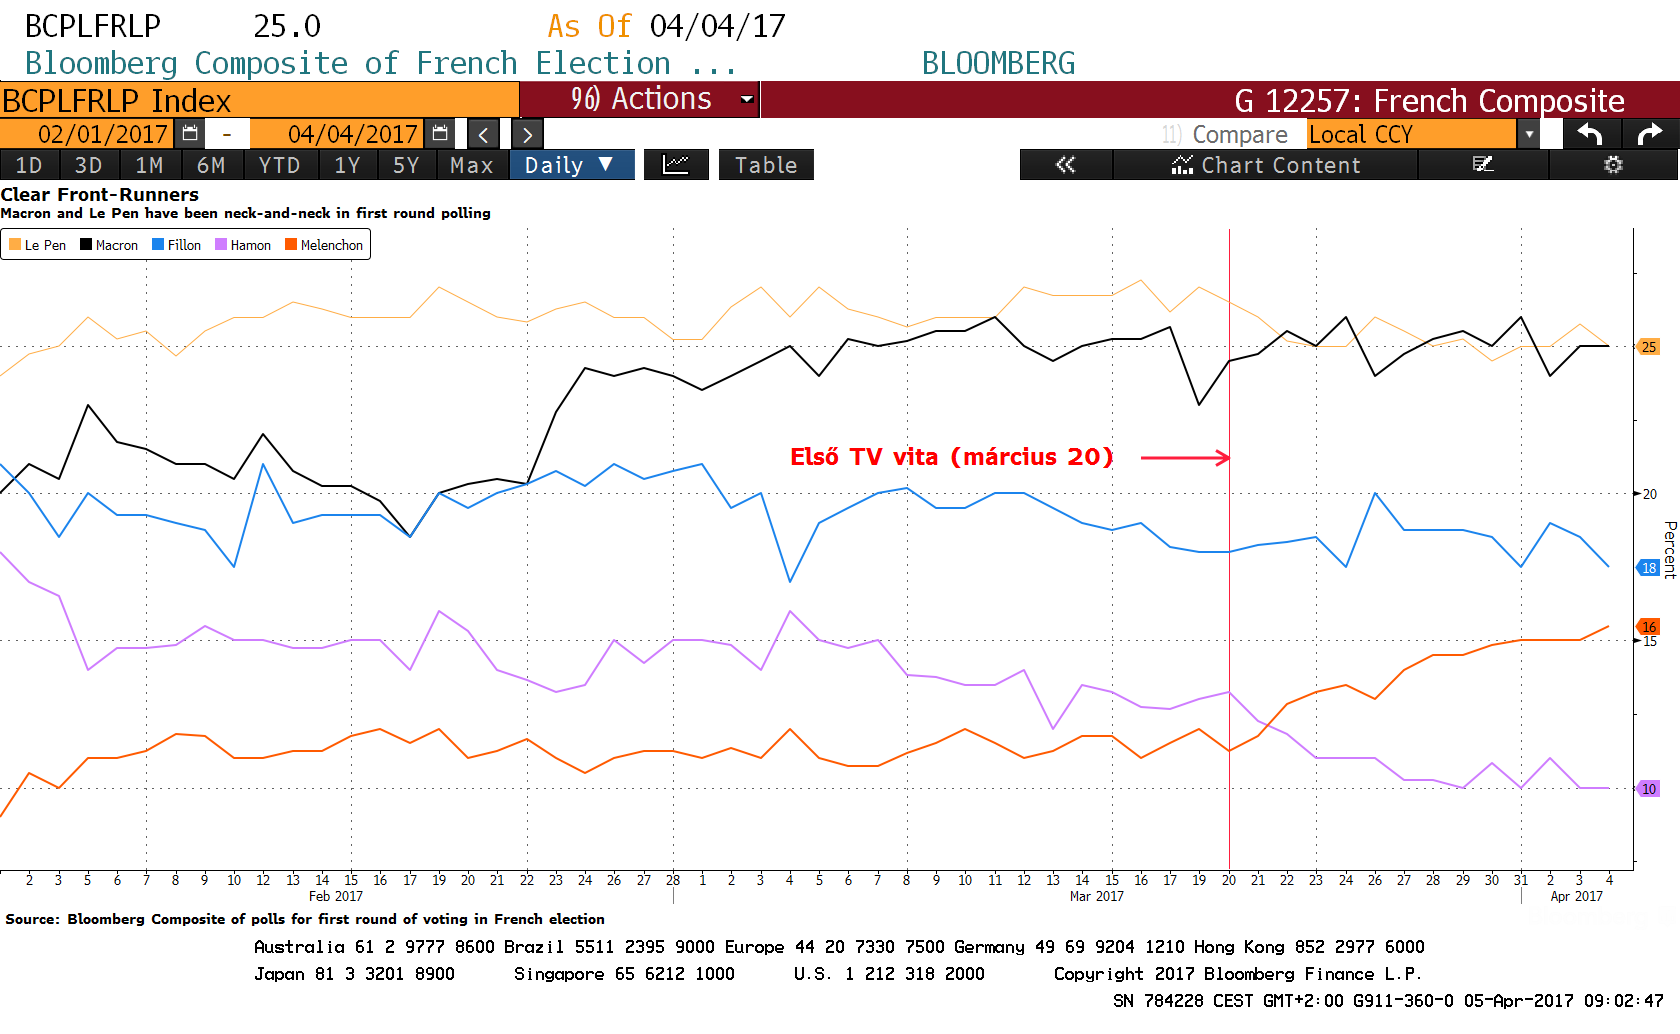Click the G 12257: French Composite title
Screen dimensions: 1680x1034
click(1429, 100)
